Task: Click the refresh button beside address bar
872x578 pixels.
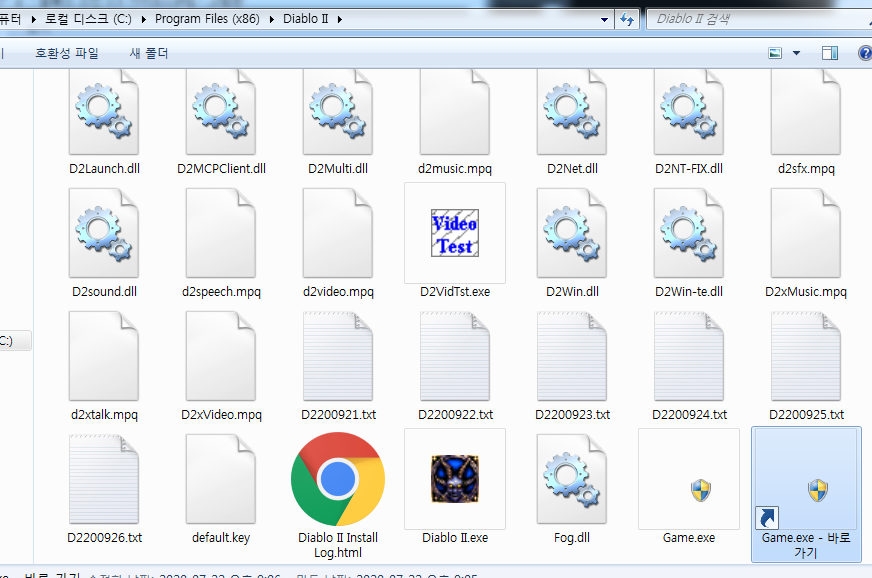Action: point(627,19)
